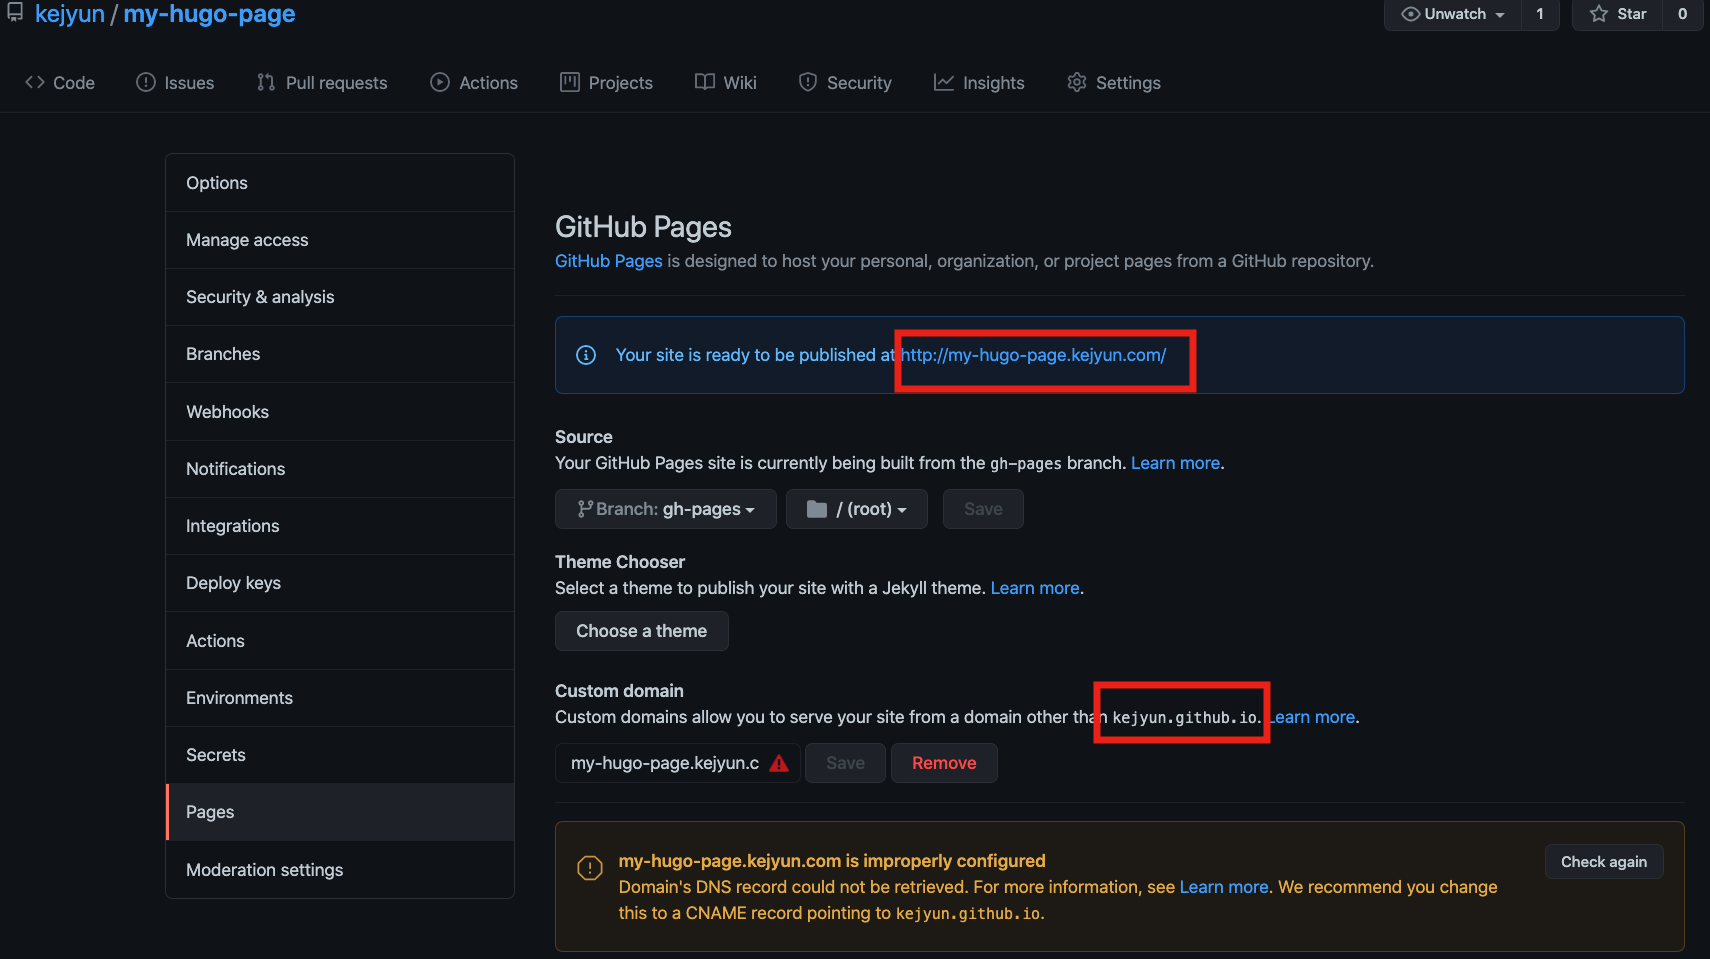The width and height of the screenshot is (1710, 959).
Task: Click the my-hugo-page repository link
Action: 209,14
